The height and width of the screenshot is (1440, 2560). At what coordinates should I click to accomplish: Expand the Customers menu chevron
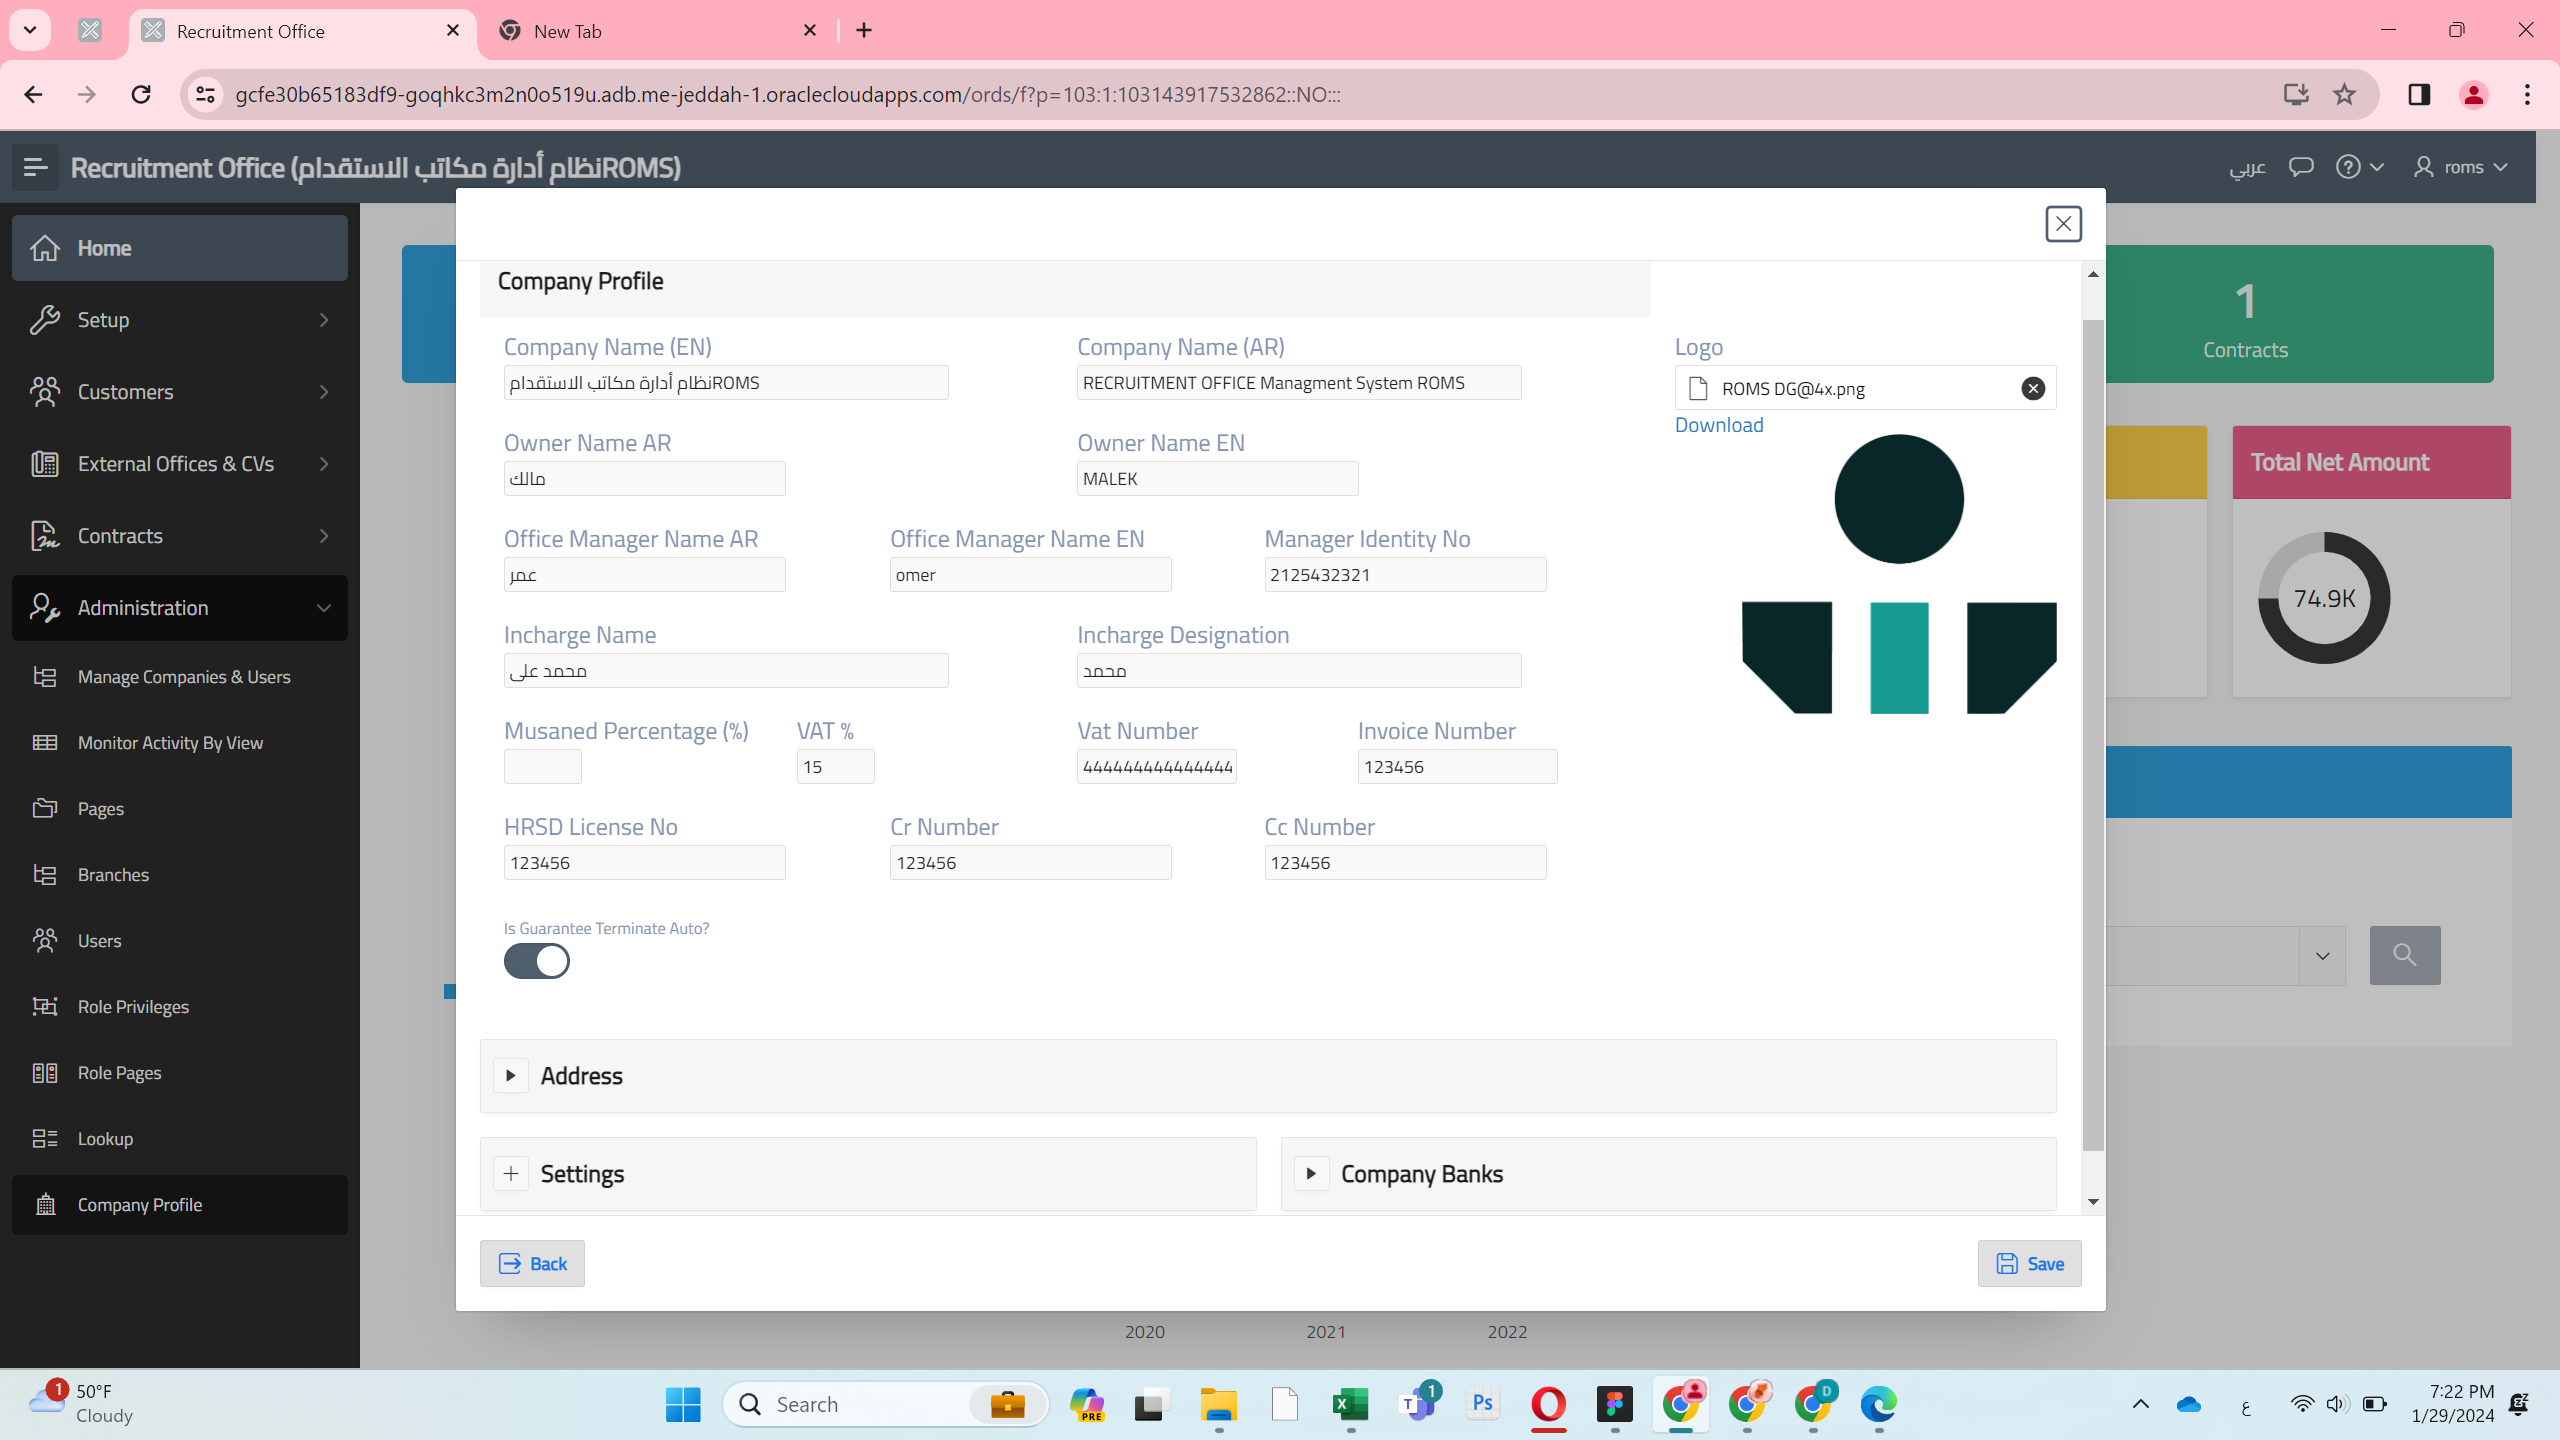pyautogui.click(x=324, y=392)
